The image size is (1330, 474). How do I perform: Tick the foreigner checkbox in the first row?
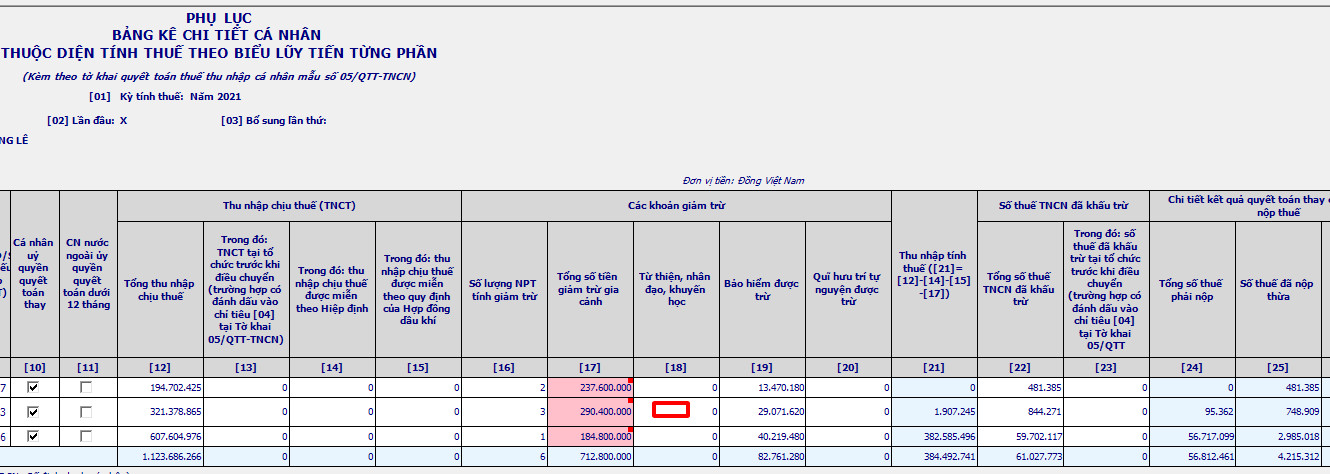coord(88,387)
